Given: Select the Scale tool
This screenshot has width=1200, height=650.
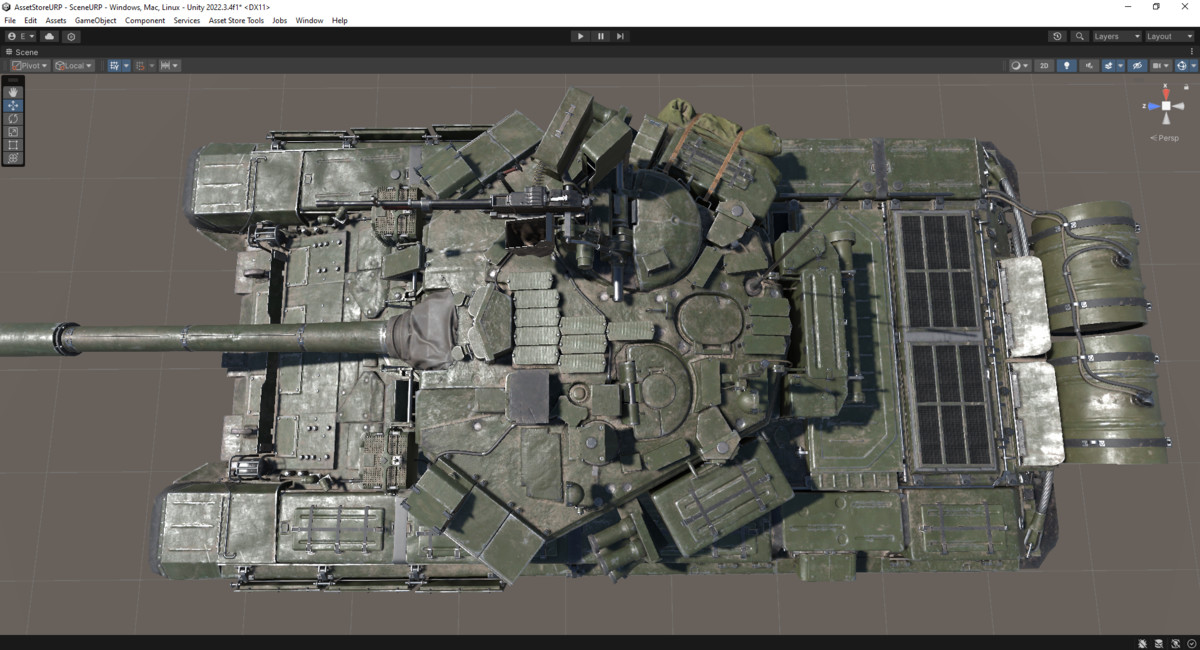Looking at the screenshot, I should point(13,132).
